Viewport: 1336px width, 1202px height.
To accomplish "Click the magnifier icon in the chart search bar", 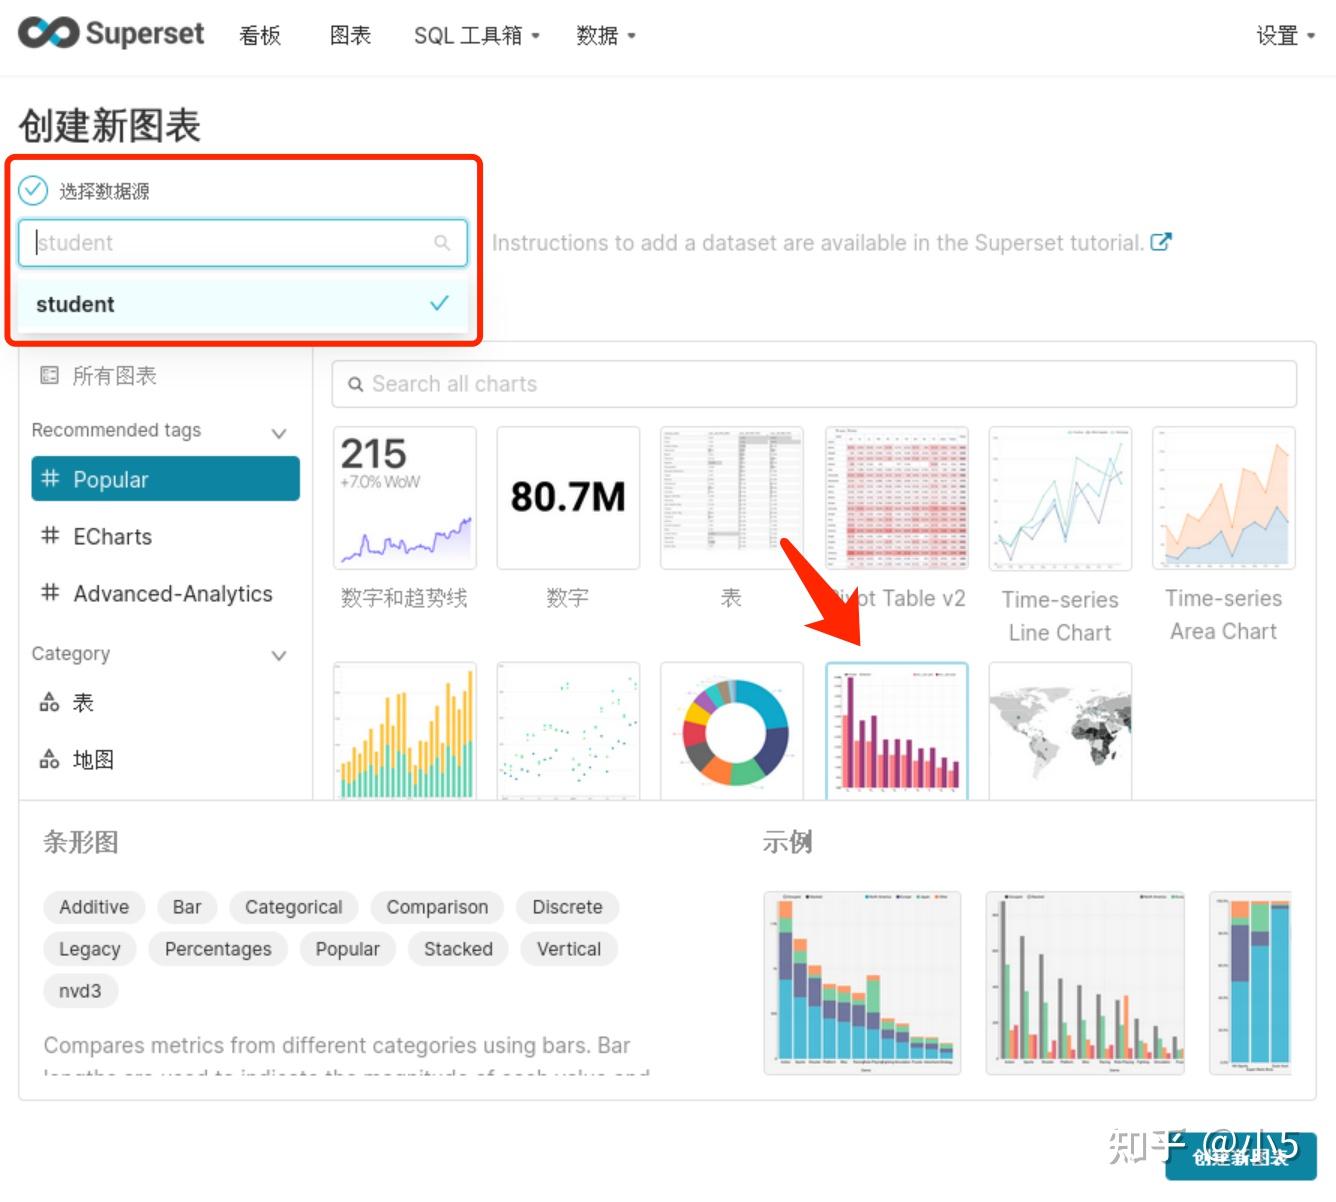I will pyautogui.click(x=356, y=384).
